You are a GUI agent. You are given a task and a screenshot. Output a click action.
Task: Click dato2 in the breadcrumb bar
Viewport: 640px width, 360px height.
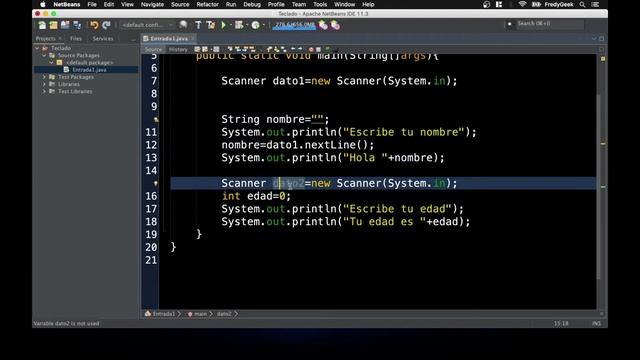pyautogui.click(x=224, y=314)
